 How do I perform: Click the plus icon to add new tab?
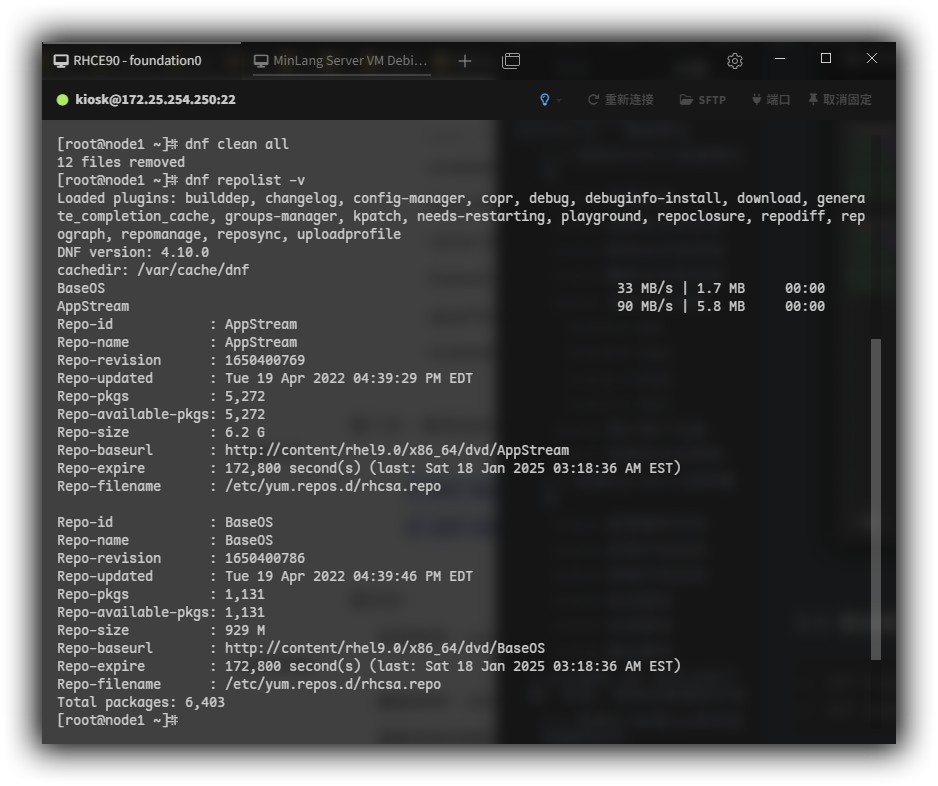[465, 61]
